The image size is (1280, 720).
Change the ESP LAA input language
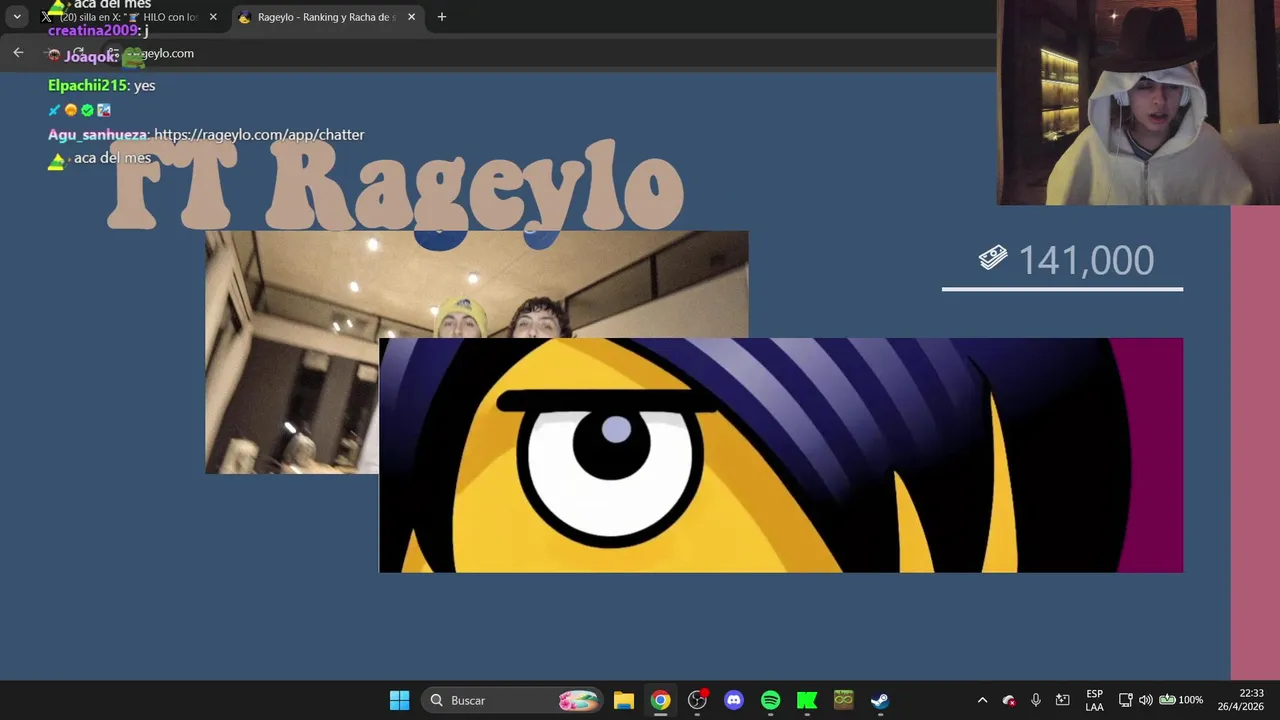[1094, 700]
